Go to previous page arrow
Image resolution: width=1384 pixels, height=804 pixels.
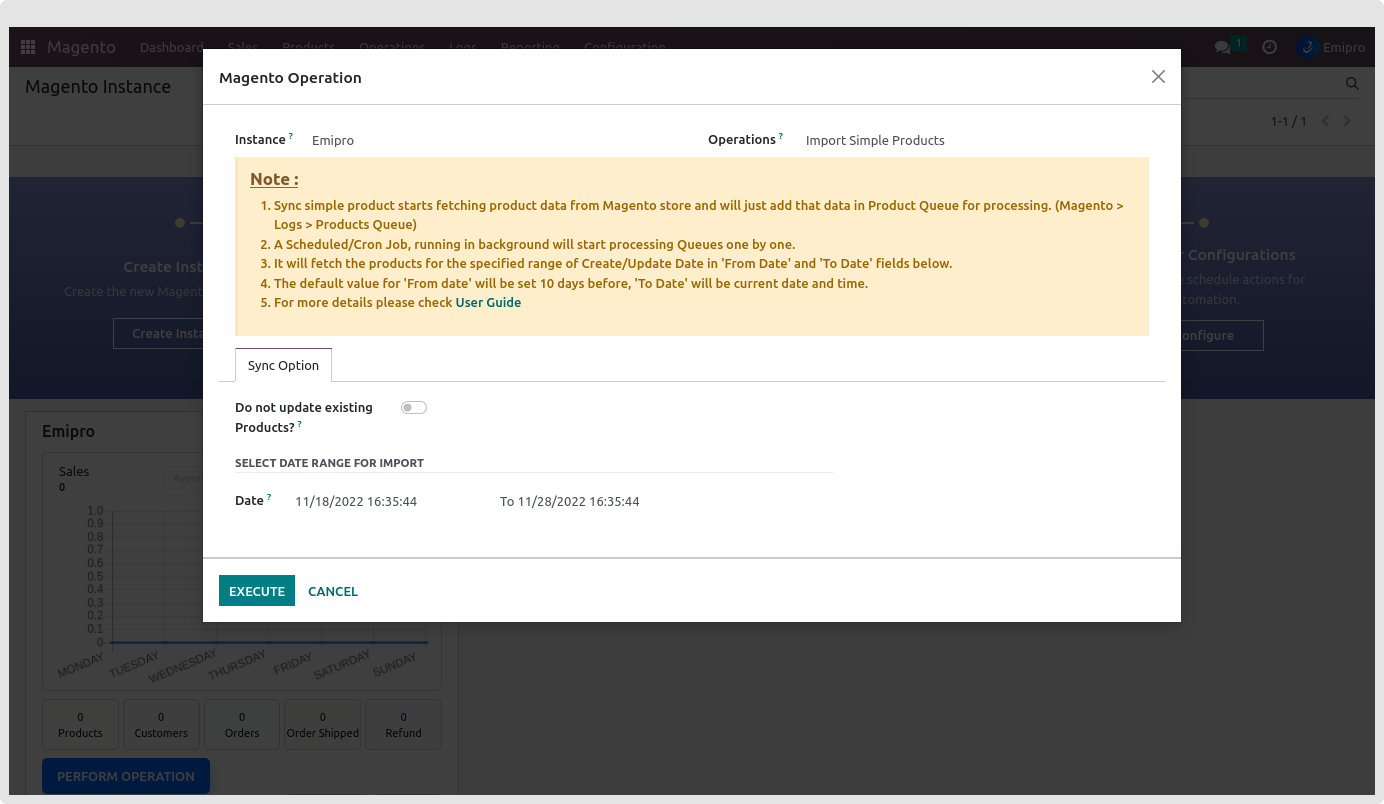1326,121
